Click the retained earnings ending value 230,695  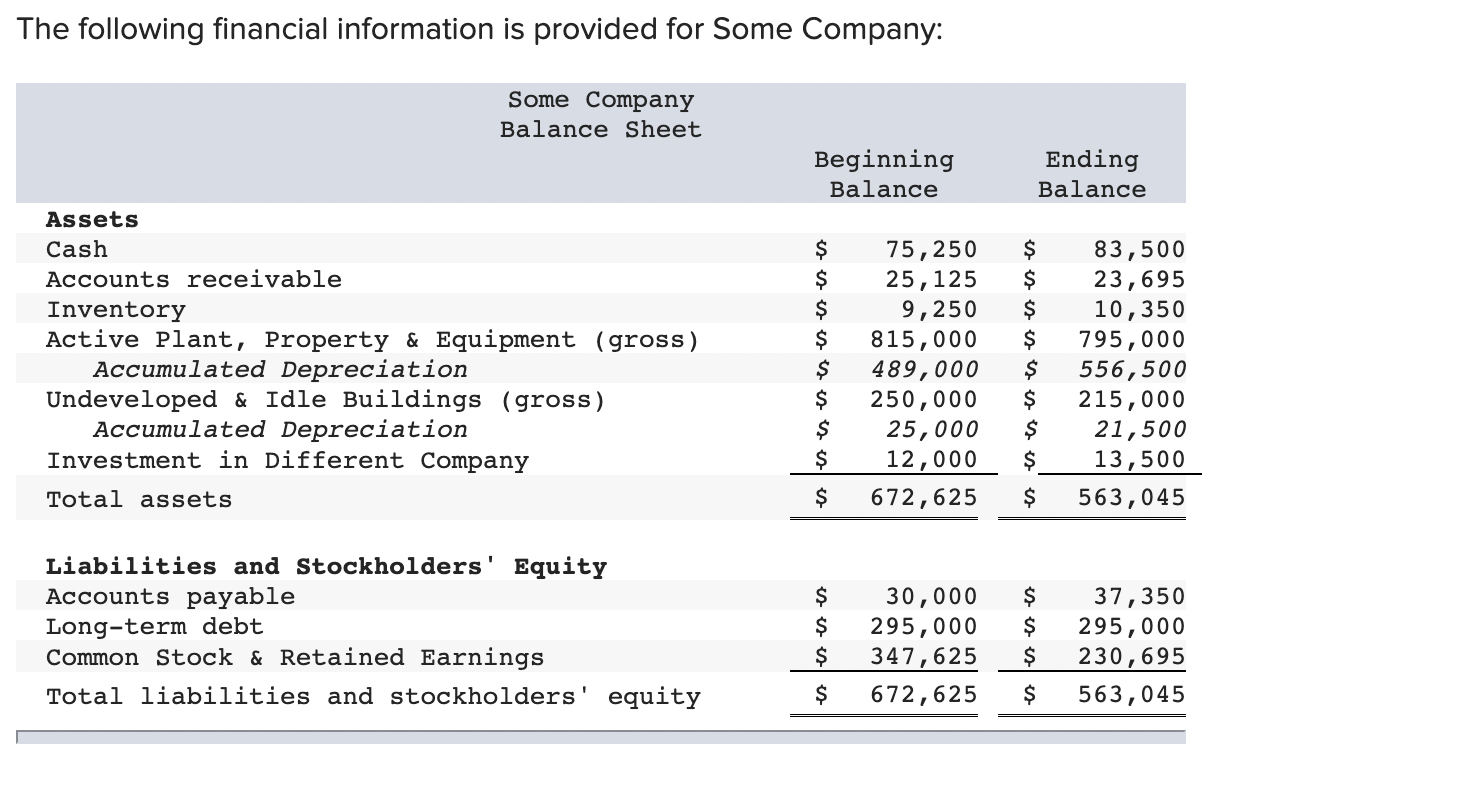point(1131,656)
